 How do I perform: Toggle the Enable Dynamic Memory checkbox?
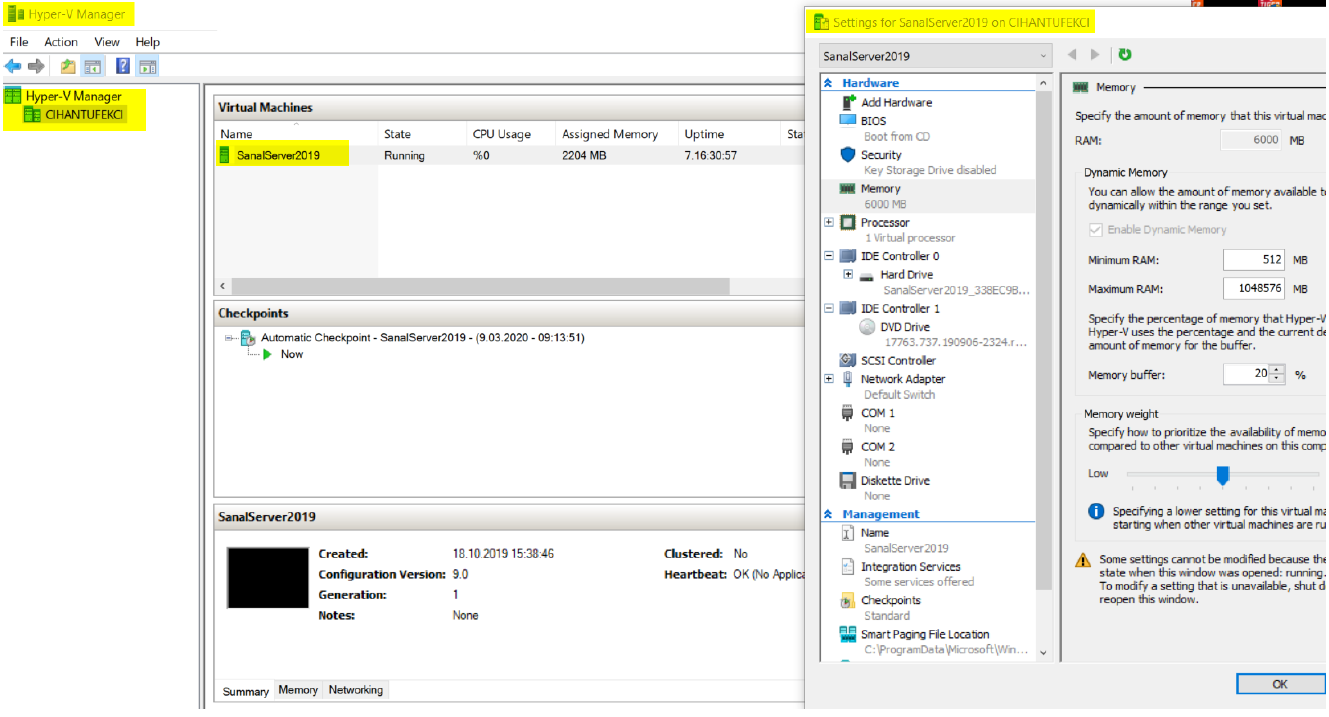tap(1095, 230)
